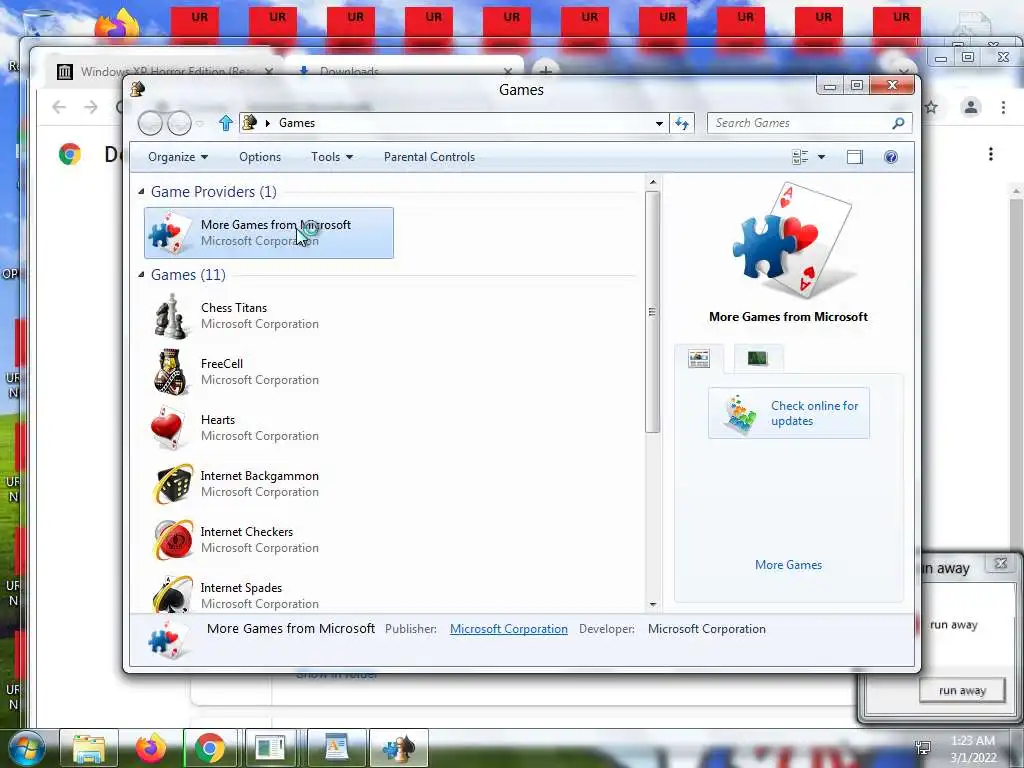Click the Forward button in the Games window

(x=179, y=123)
